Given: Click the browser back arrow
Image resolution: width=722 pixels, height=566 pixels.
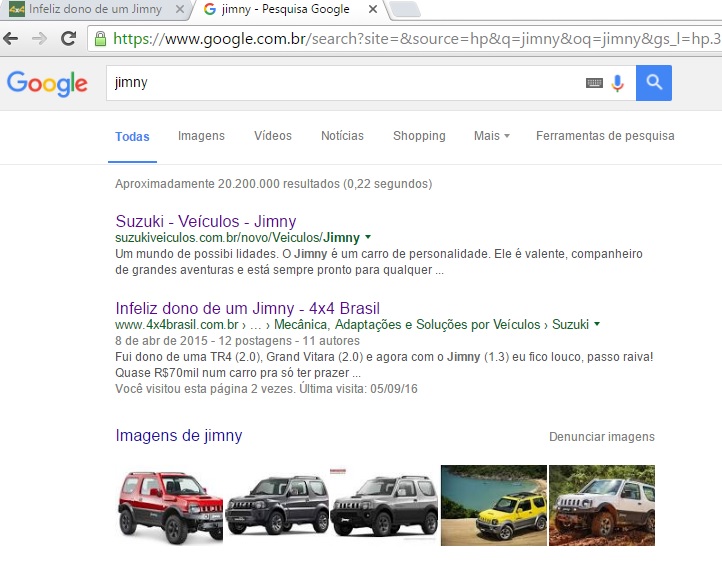Looking at the screenshot, I should (11, 39).
